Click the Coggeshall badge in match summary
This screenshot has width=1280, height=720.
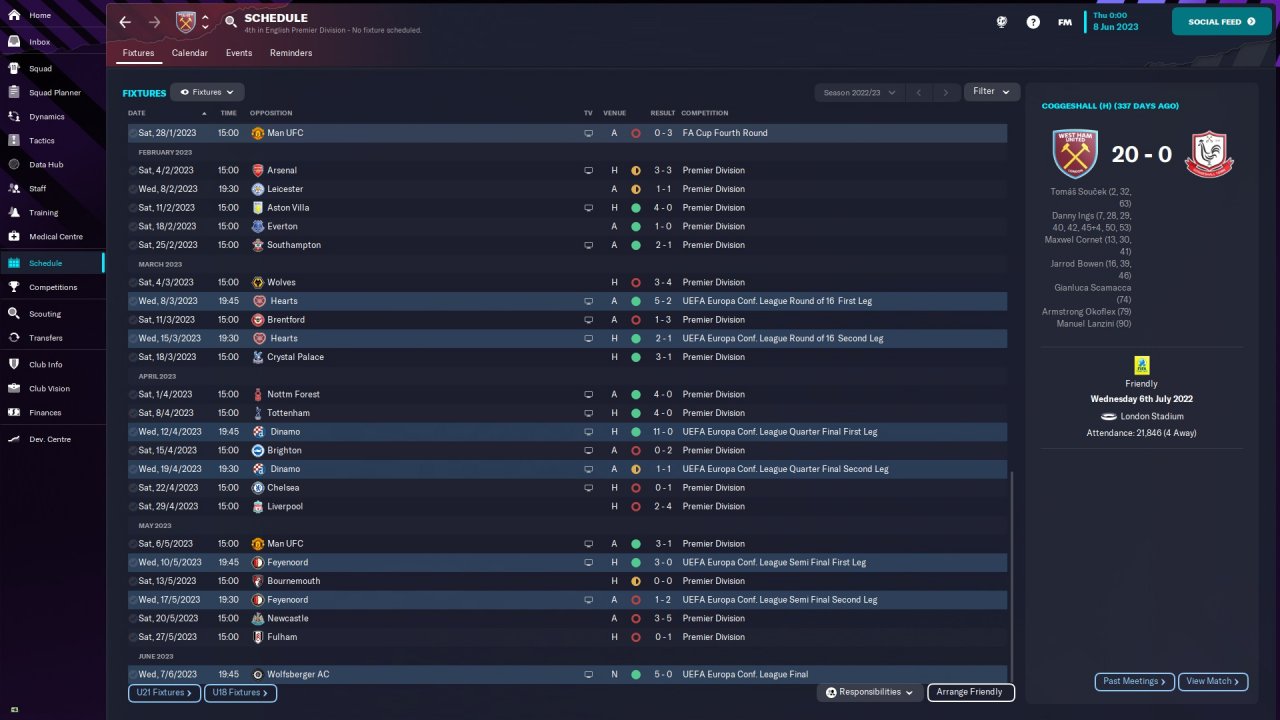(1209, 154)
